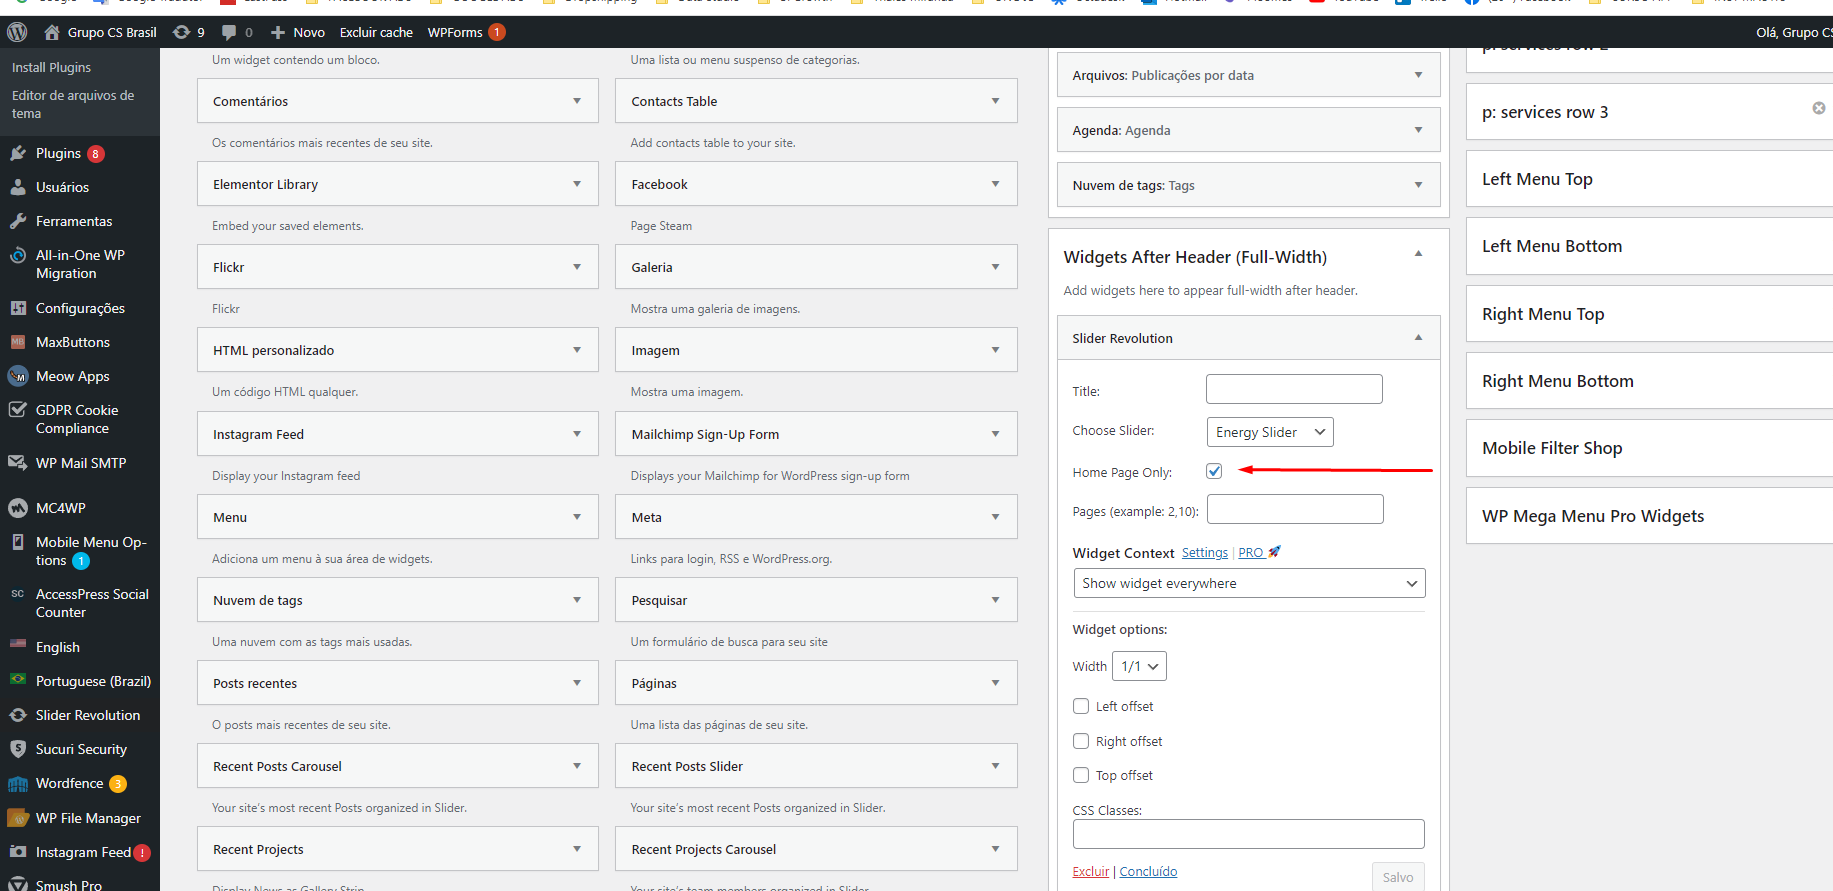Open Install Plugins submenu item
Screen dimensions: 1833x891
click(51, 67)
